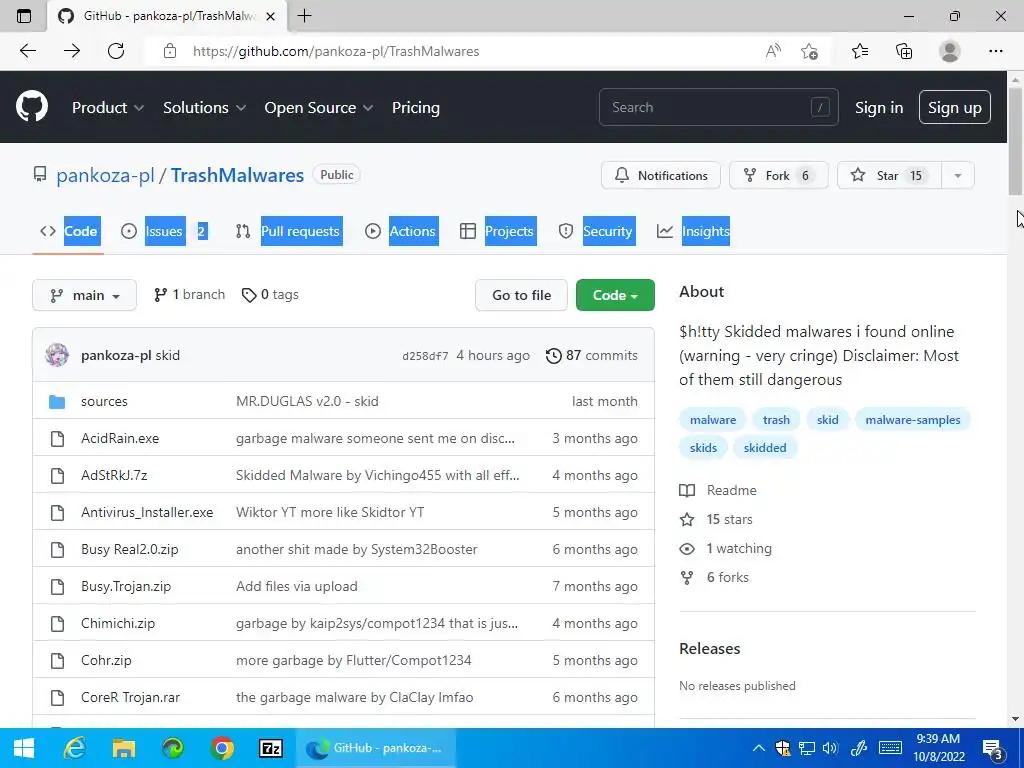
Task: Open the Pricing page
Action: pos(415,108)
